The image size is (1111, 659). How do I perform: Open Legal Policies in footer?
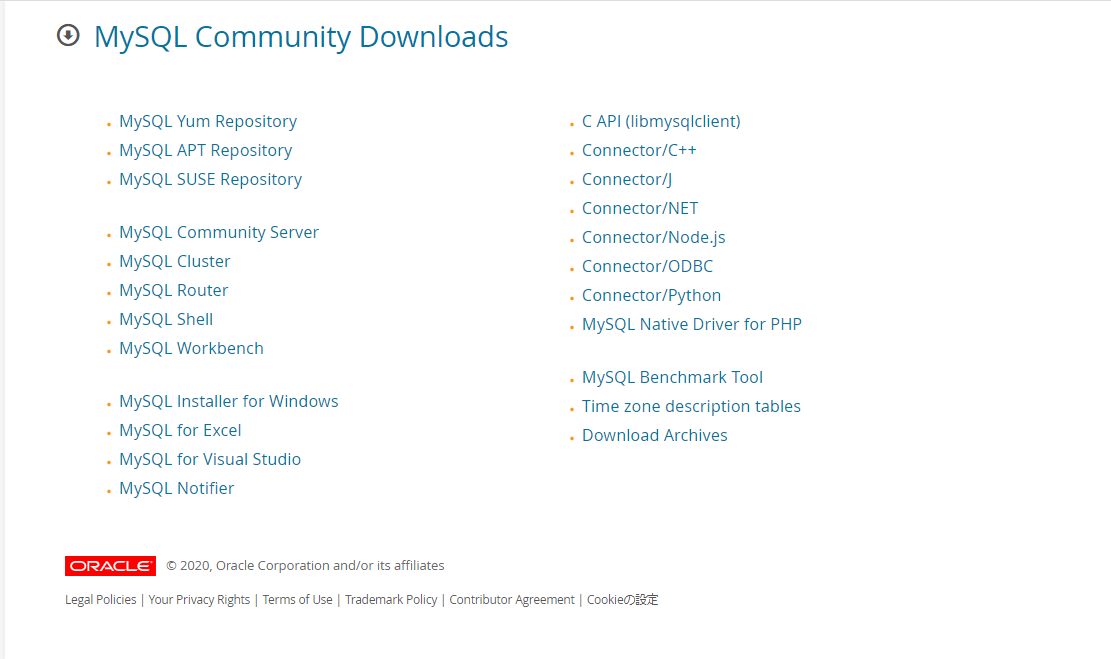click(x=101, y=600)
